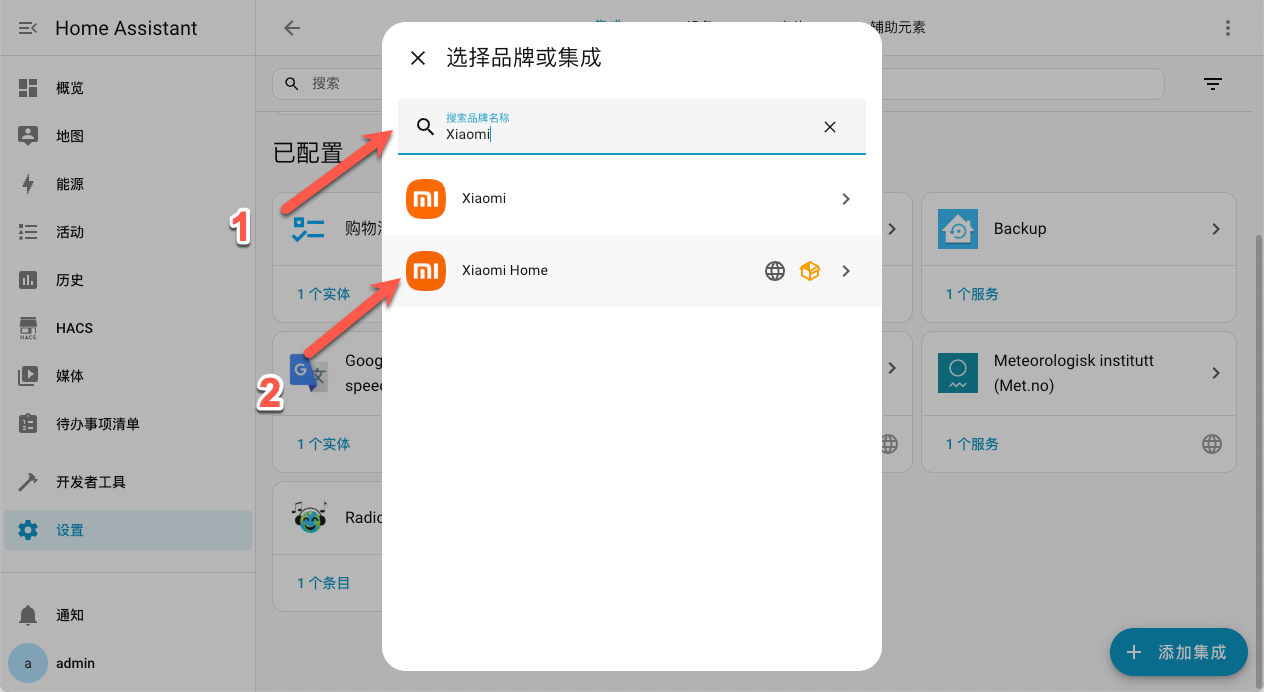Open the filter icon above the integration list
Screen dimensions: 1264x692
1212,84
